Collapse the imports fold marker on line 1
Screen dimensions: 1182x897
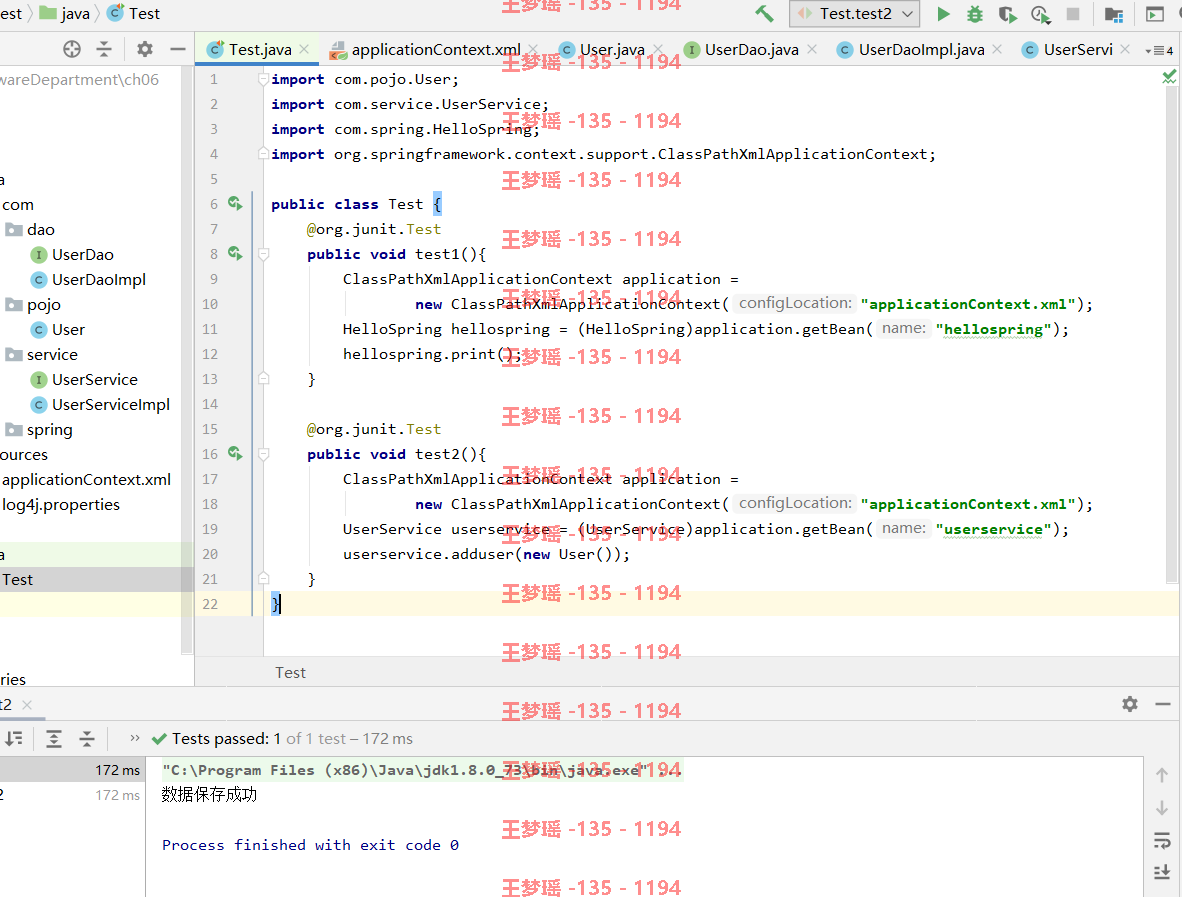pos(263,78)
